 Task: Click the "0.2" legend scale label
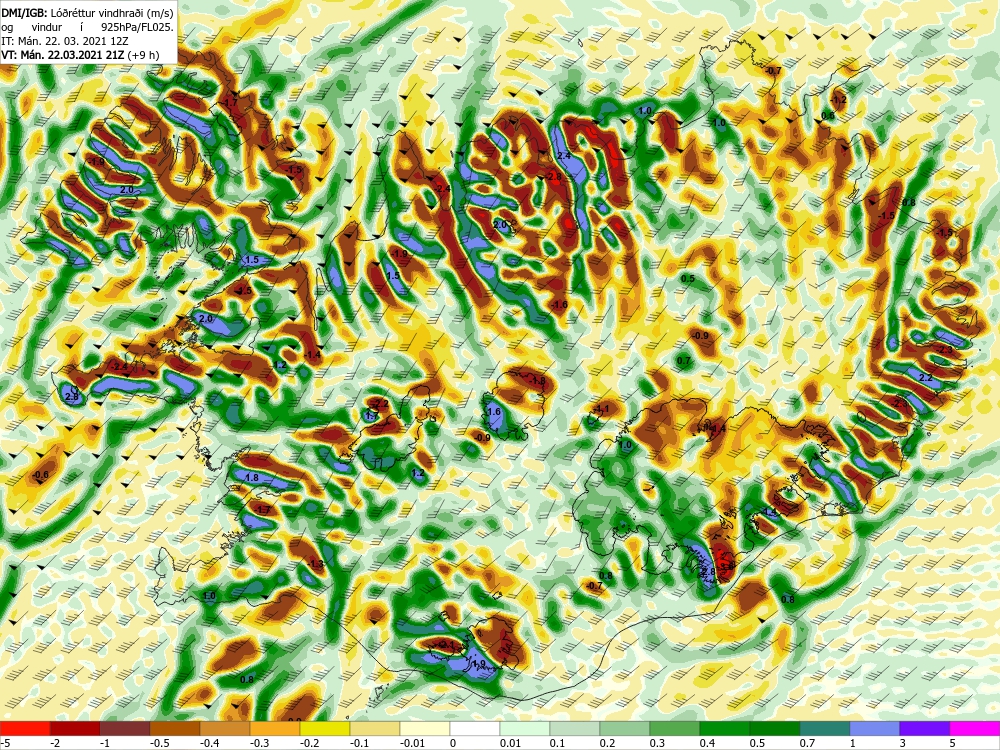point(608,743)
